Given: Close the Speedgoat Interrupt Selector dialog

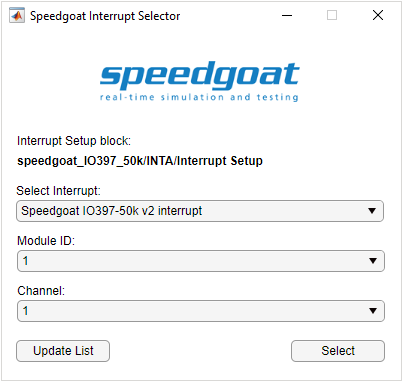Looking at the screenshot, I should (378, 15).
